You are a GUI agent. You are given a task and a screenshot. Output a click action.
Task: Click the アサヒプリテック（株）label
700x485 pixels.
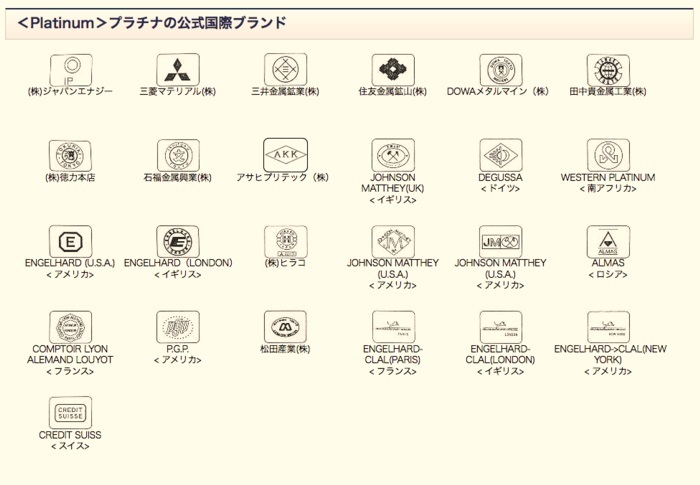pos(283,178)
